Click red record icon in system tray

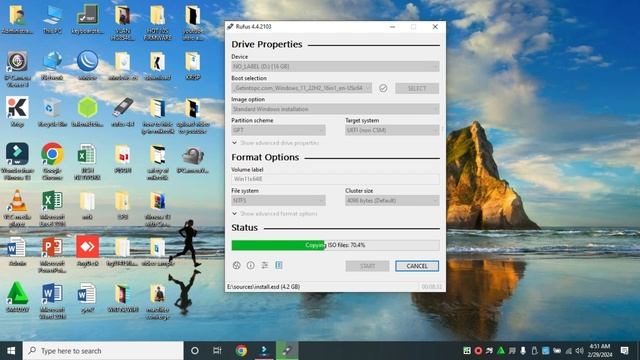pos(478,351)
